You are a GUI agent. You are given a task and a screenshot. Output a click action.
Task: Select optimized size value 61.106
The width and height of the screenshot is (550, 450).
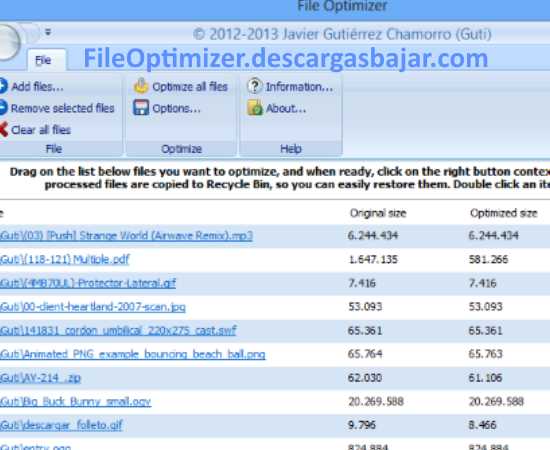(x=485, y=377)
